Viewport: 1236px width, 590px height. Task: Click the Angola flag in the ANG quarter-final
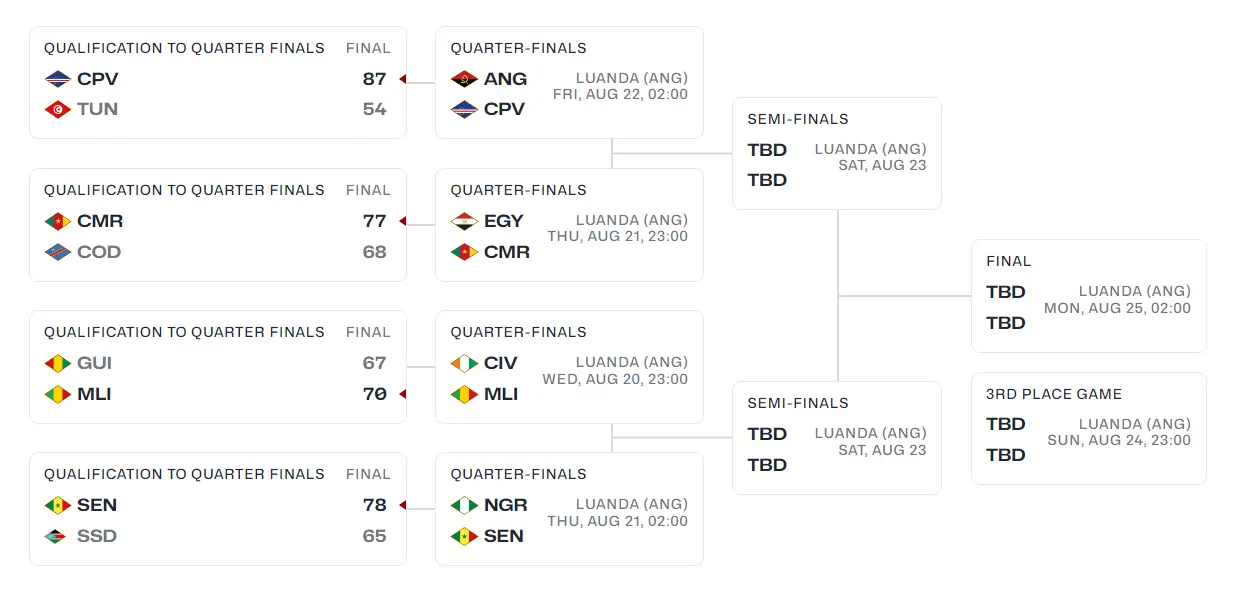click(x=464, y=79)
